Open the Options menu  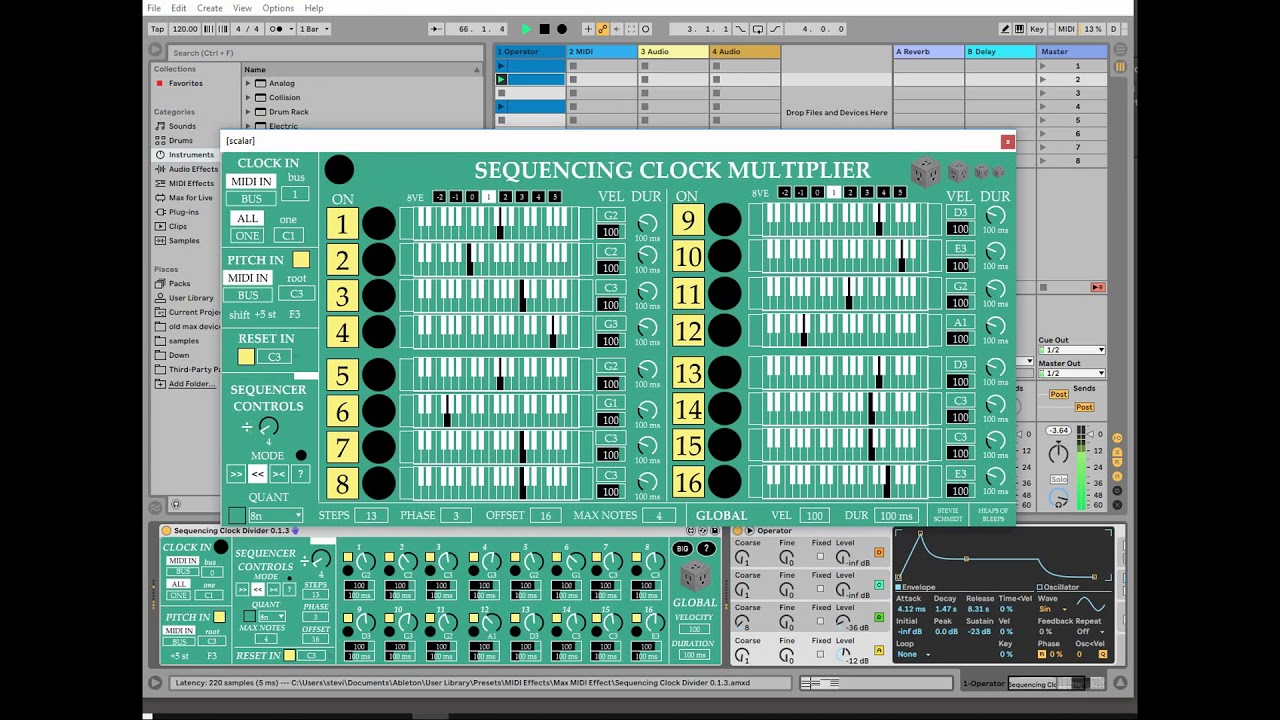[278, 8]
